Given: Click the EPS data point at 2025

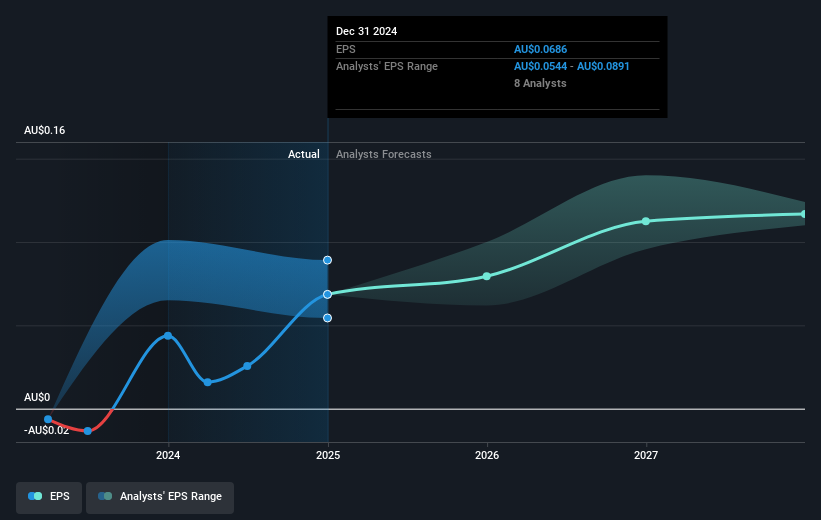Looking at the screenshot, I should (x=327, y=294).
